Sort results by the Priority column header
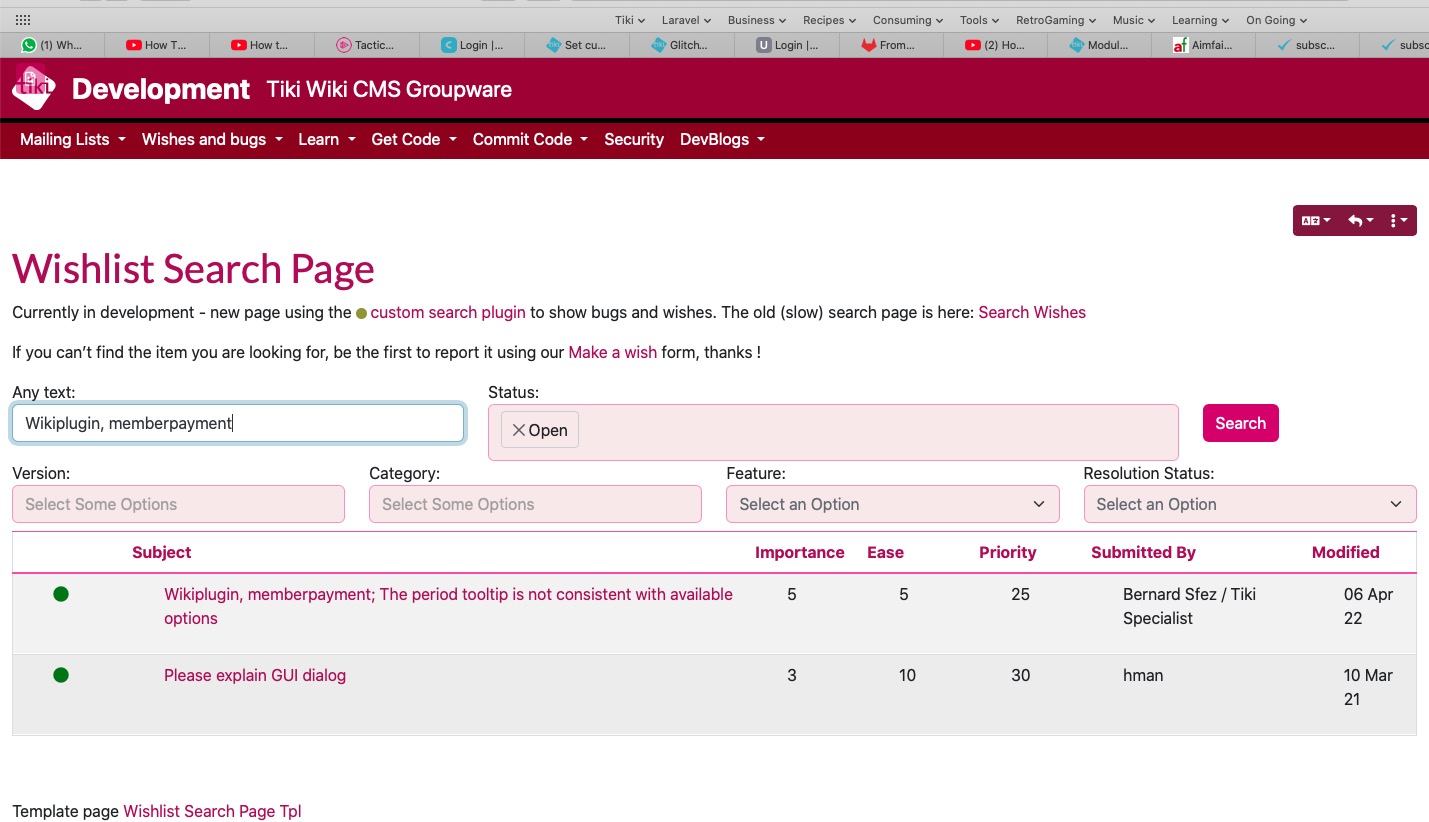This screenshot has width=1429, height=822. tap(1007, 552)
